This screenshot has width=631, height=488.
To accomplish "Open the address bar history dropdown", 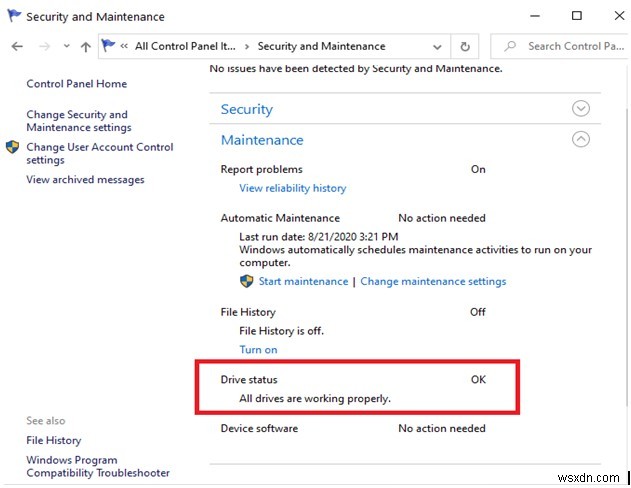I will click(x=437, y=47).
